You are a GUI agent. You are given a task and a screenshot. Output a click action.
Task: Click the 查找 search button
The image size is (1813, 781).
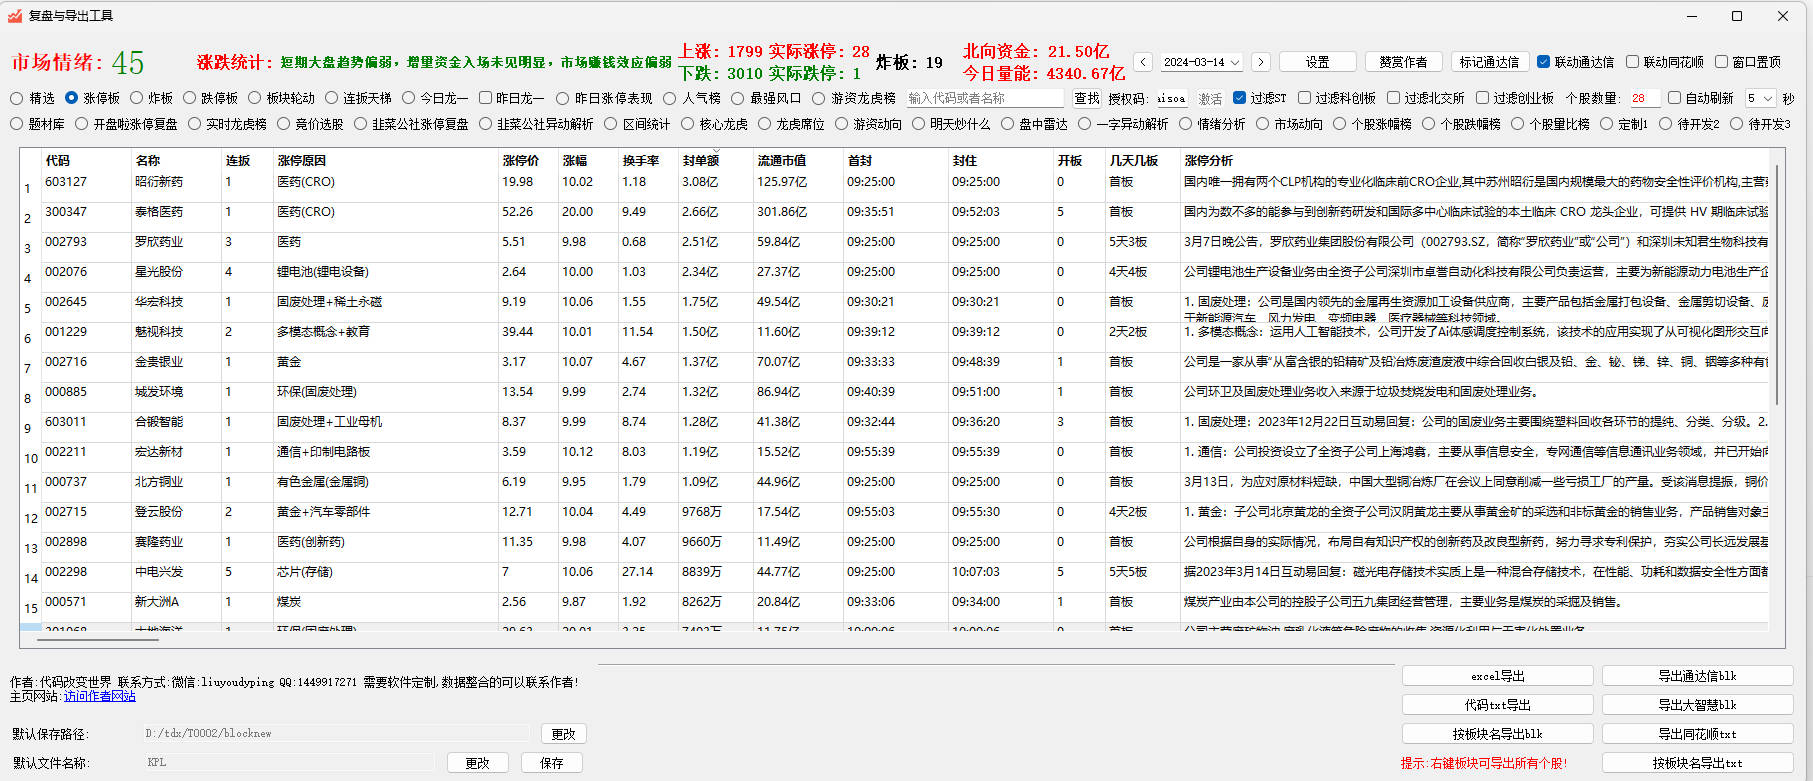point(1086,98)
